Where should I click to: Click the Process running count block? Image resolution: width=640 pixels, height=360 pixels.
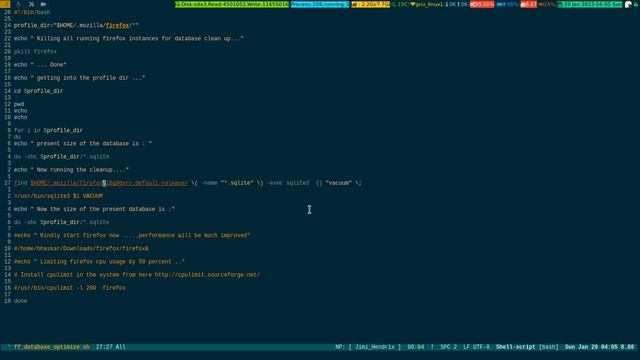[320, 4]
